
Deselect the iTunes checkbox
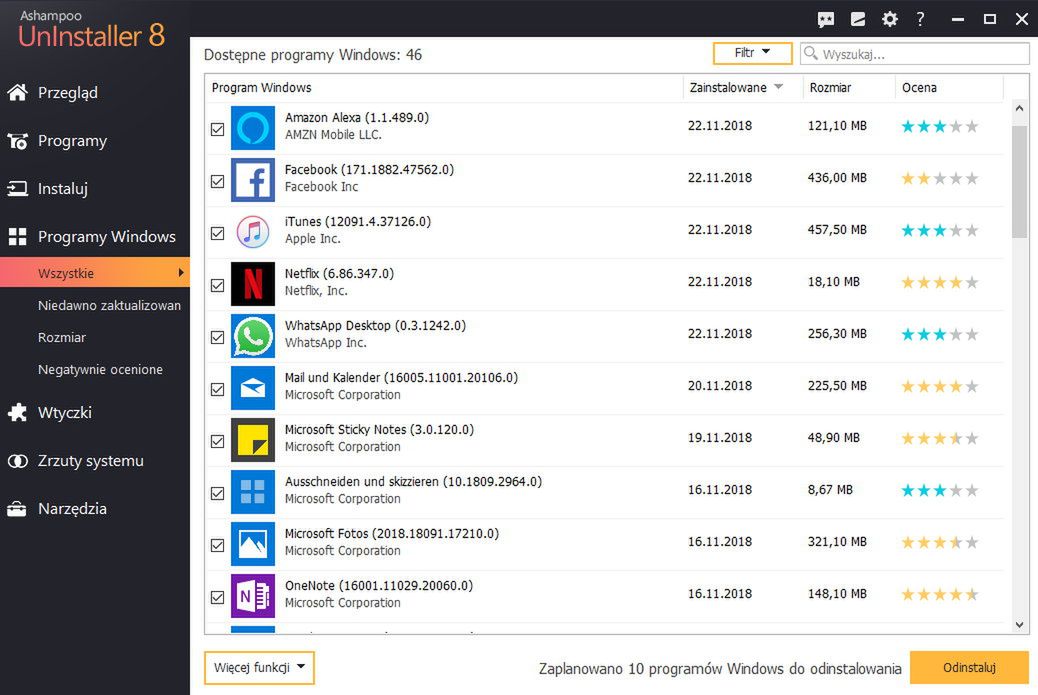(x=217, y=233)
